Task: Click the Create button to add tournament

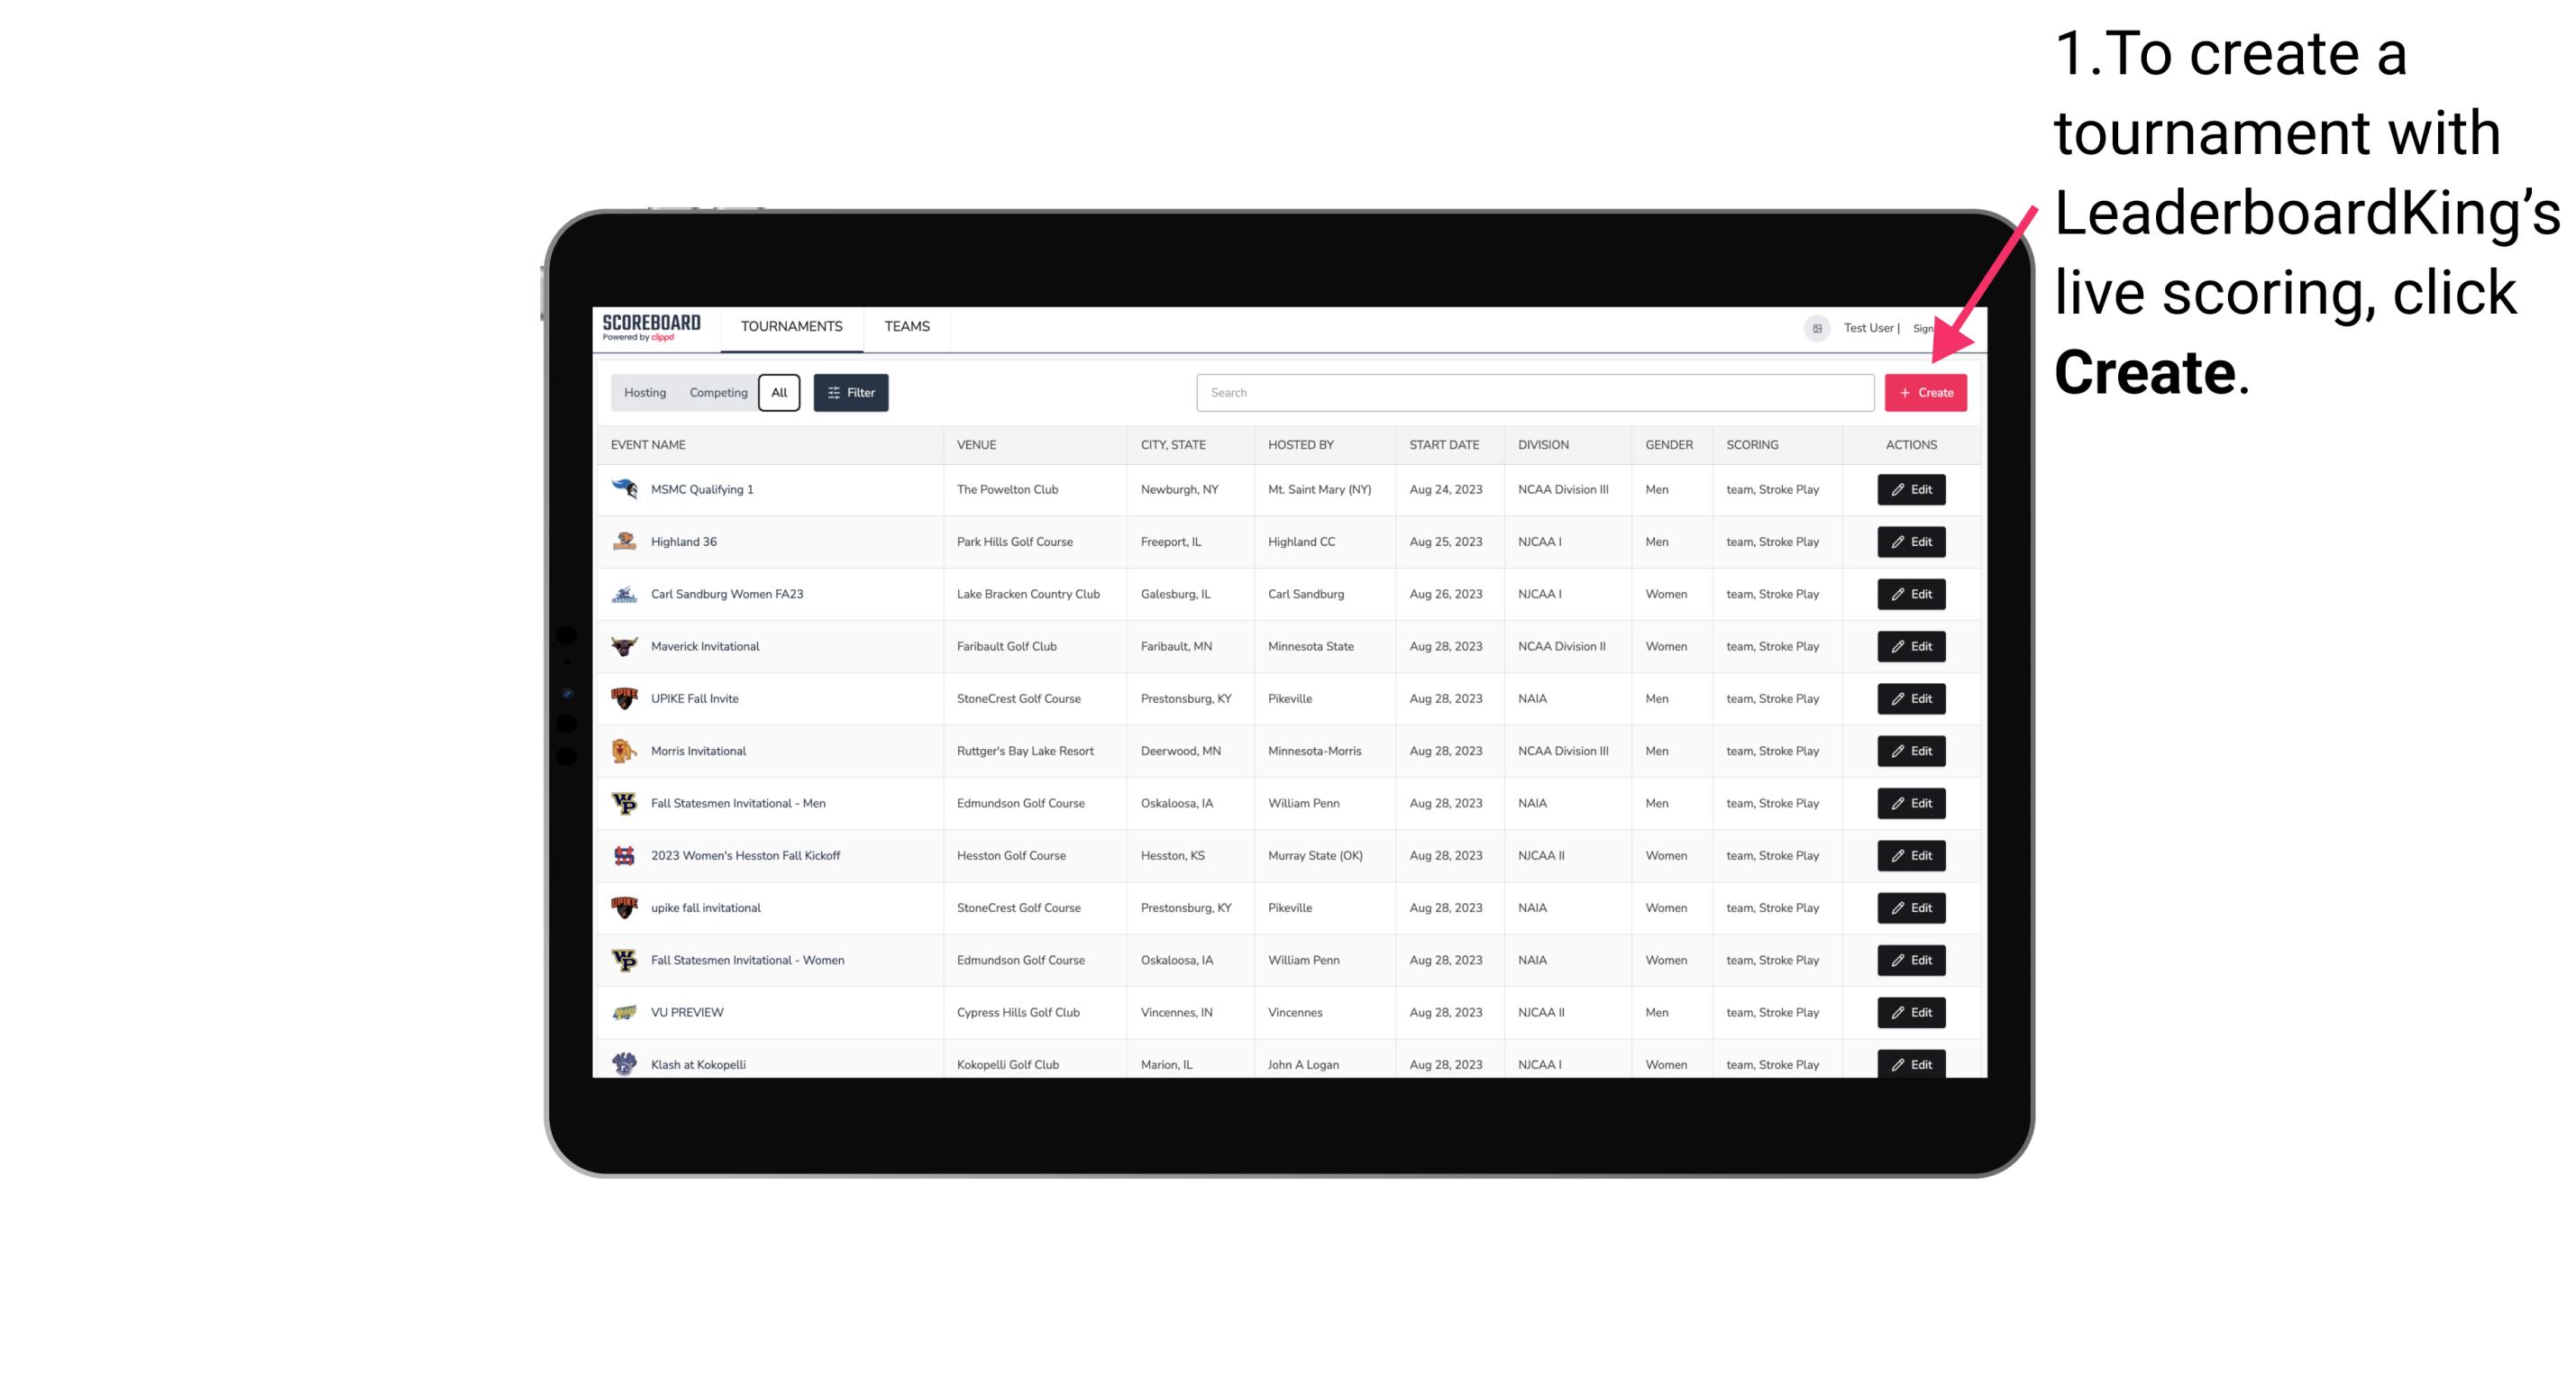Action: coord(1925,391)
